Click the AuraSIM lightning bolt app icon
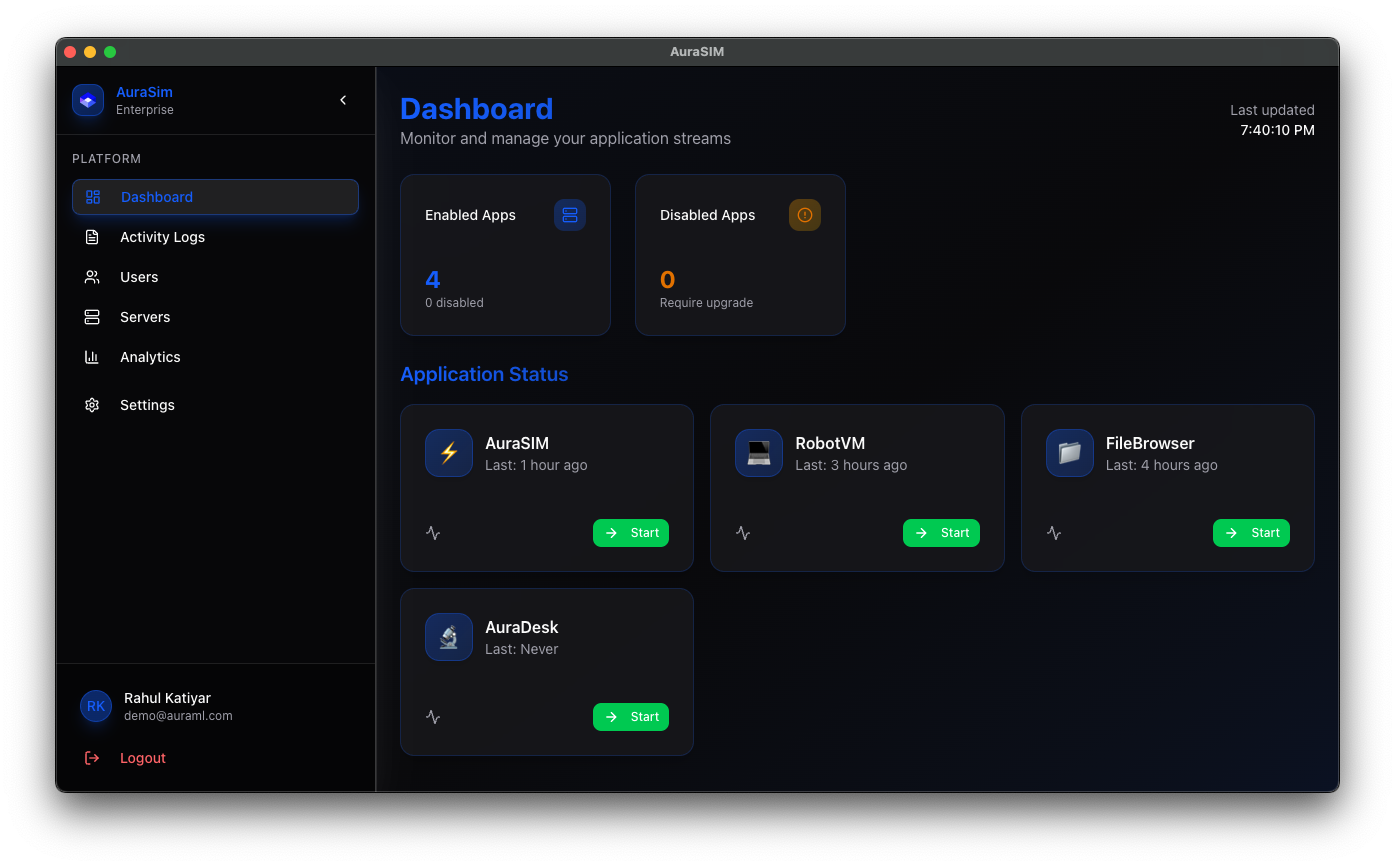 448,452
